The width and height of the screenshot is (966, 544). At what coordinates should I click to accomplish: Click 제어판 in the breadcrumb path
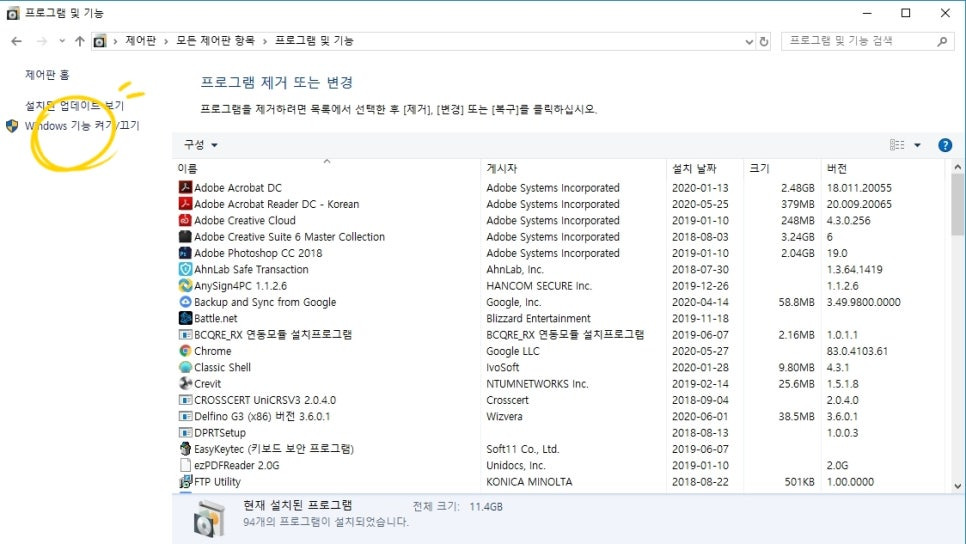(140, 41)
